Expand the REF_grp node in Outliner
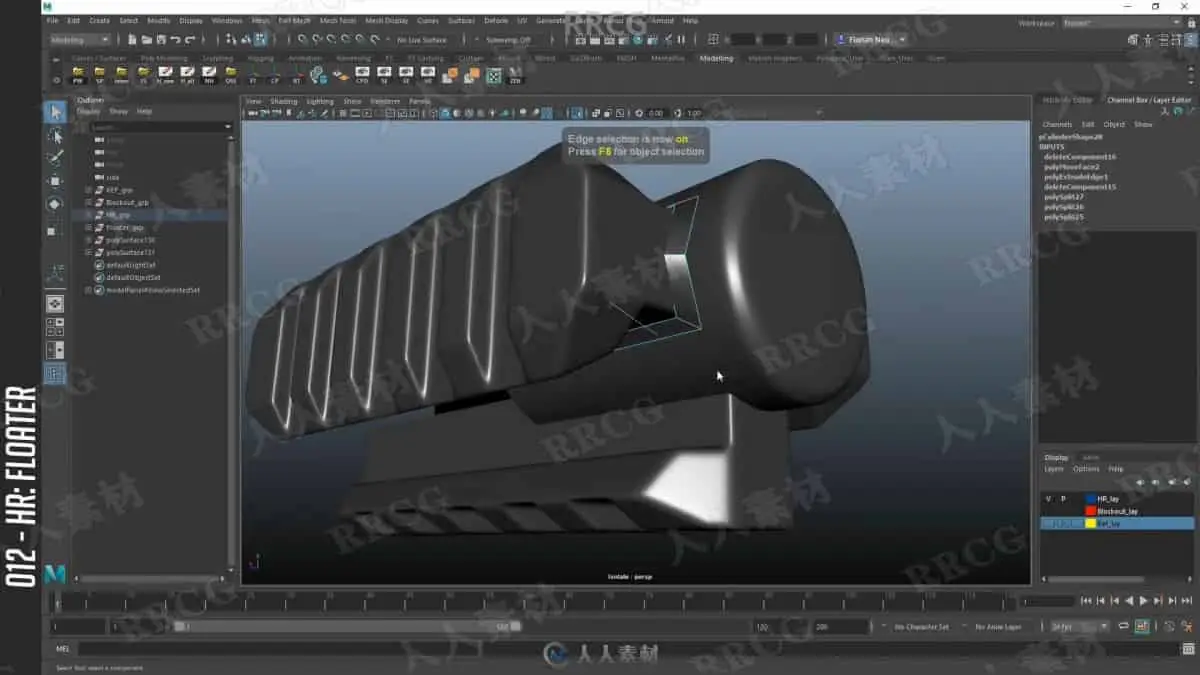The width and height of the screenshot is (1200, 675). [x=88, y=190]
